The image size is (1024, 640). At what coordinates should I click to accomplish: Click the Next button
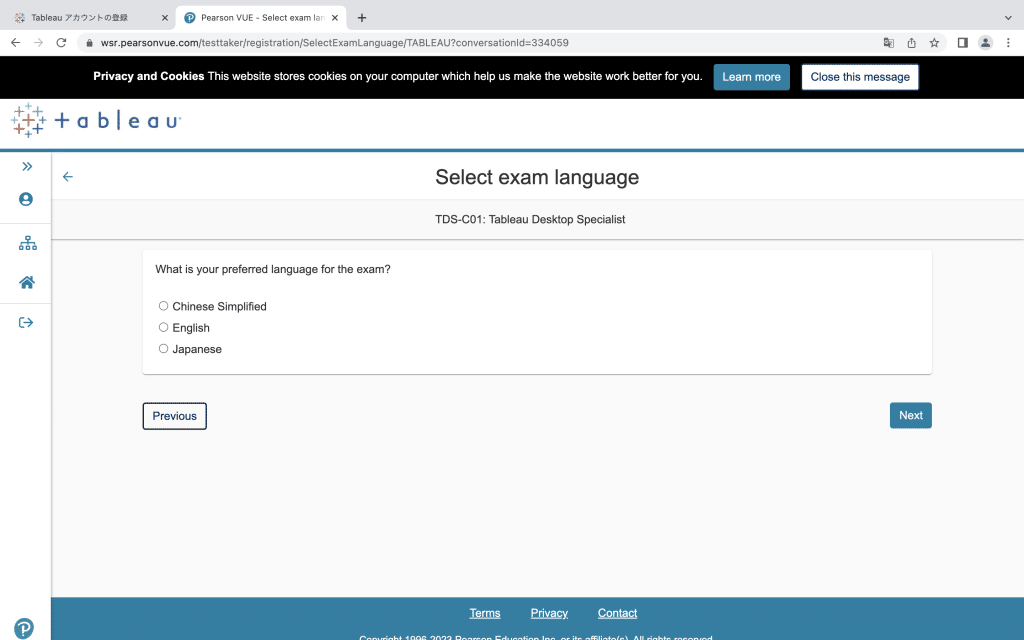[910, 415]
